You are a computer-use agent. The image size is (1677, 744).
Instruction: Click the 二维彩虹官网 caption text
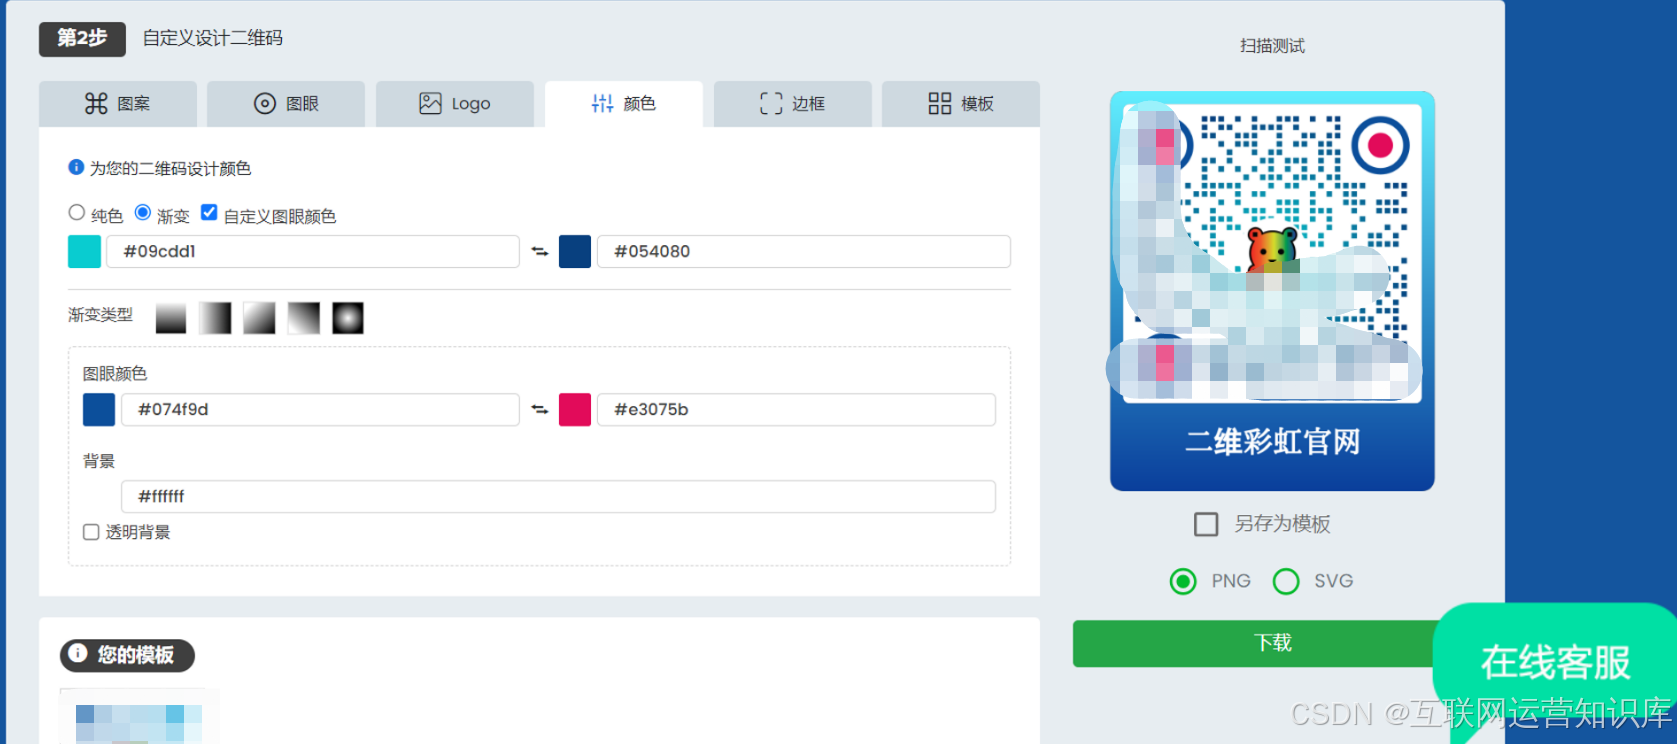[x=1272, y=441]
